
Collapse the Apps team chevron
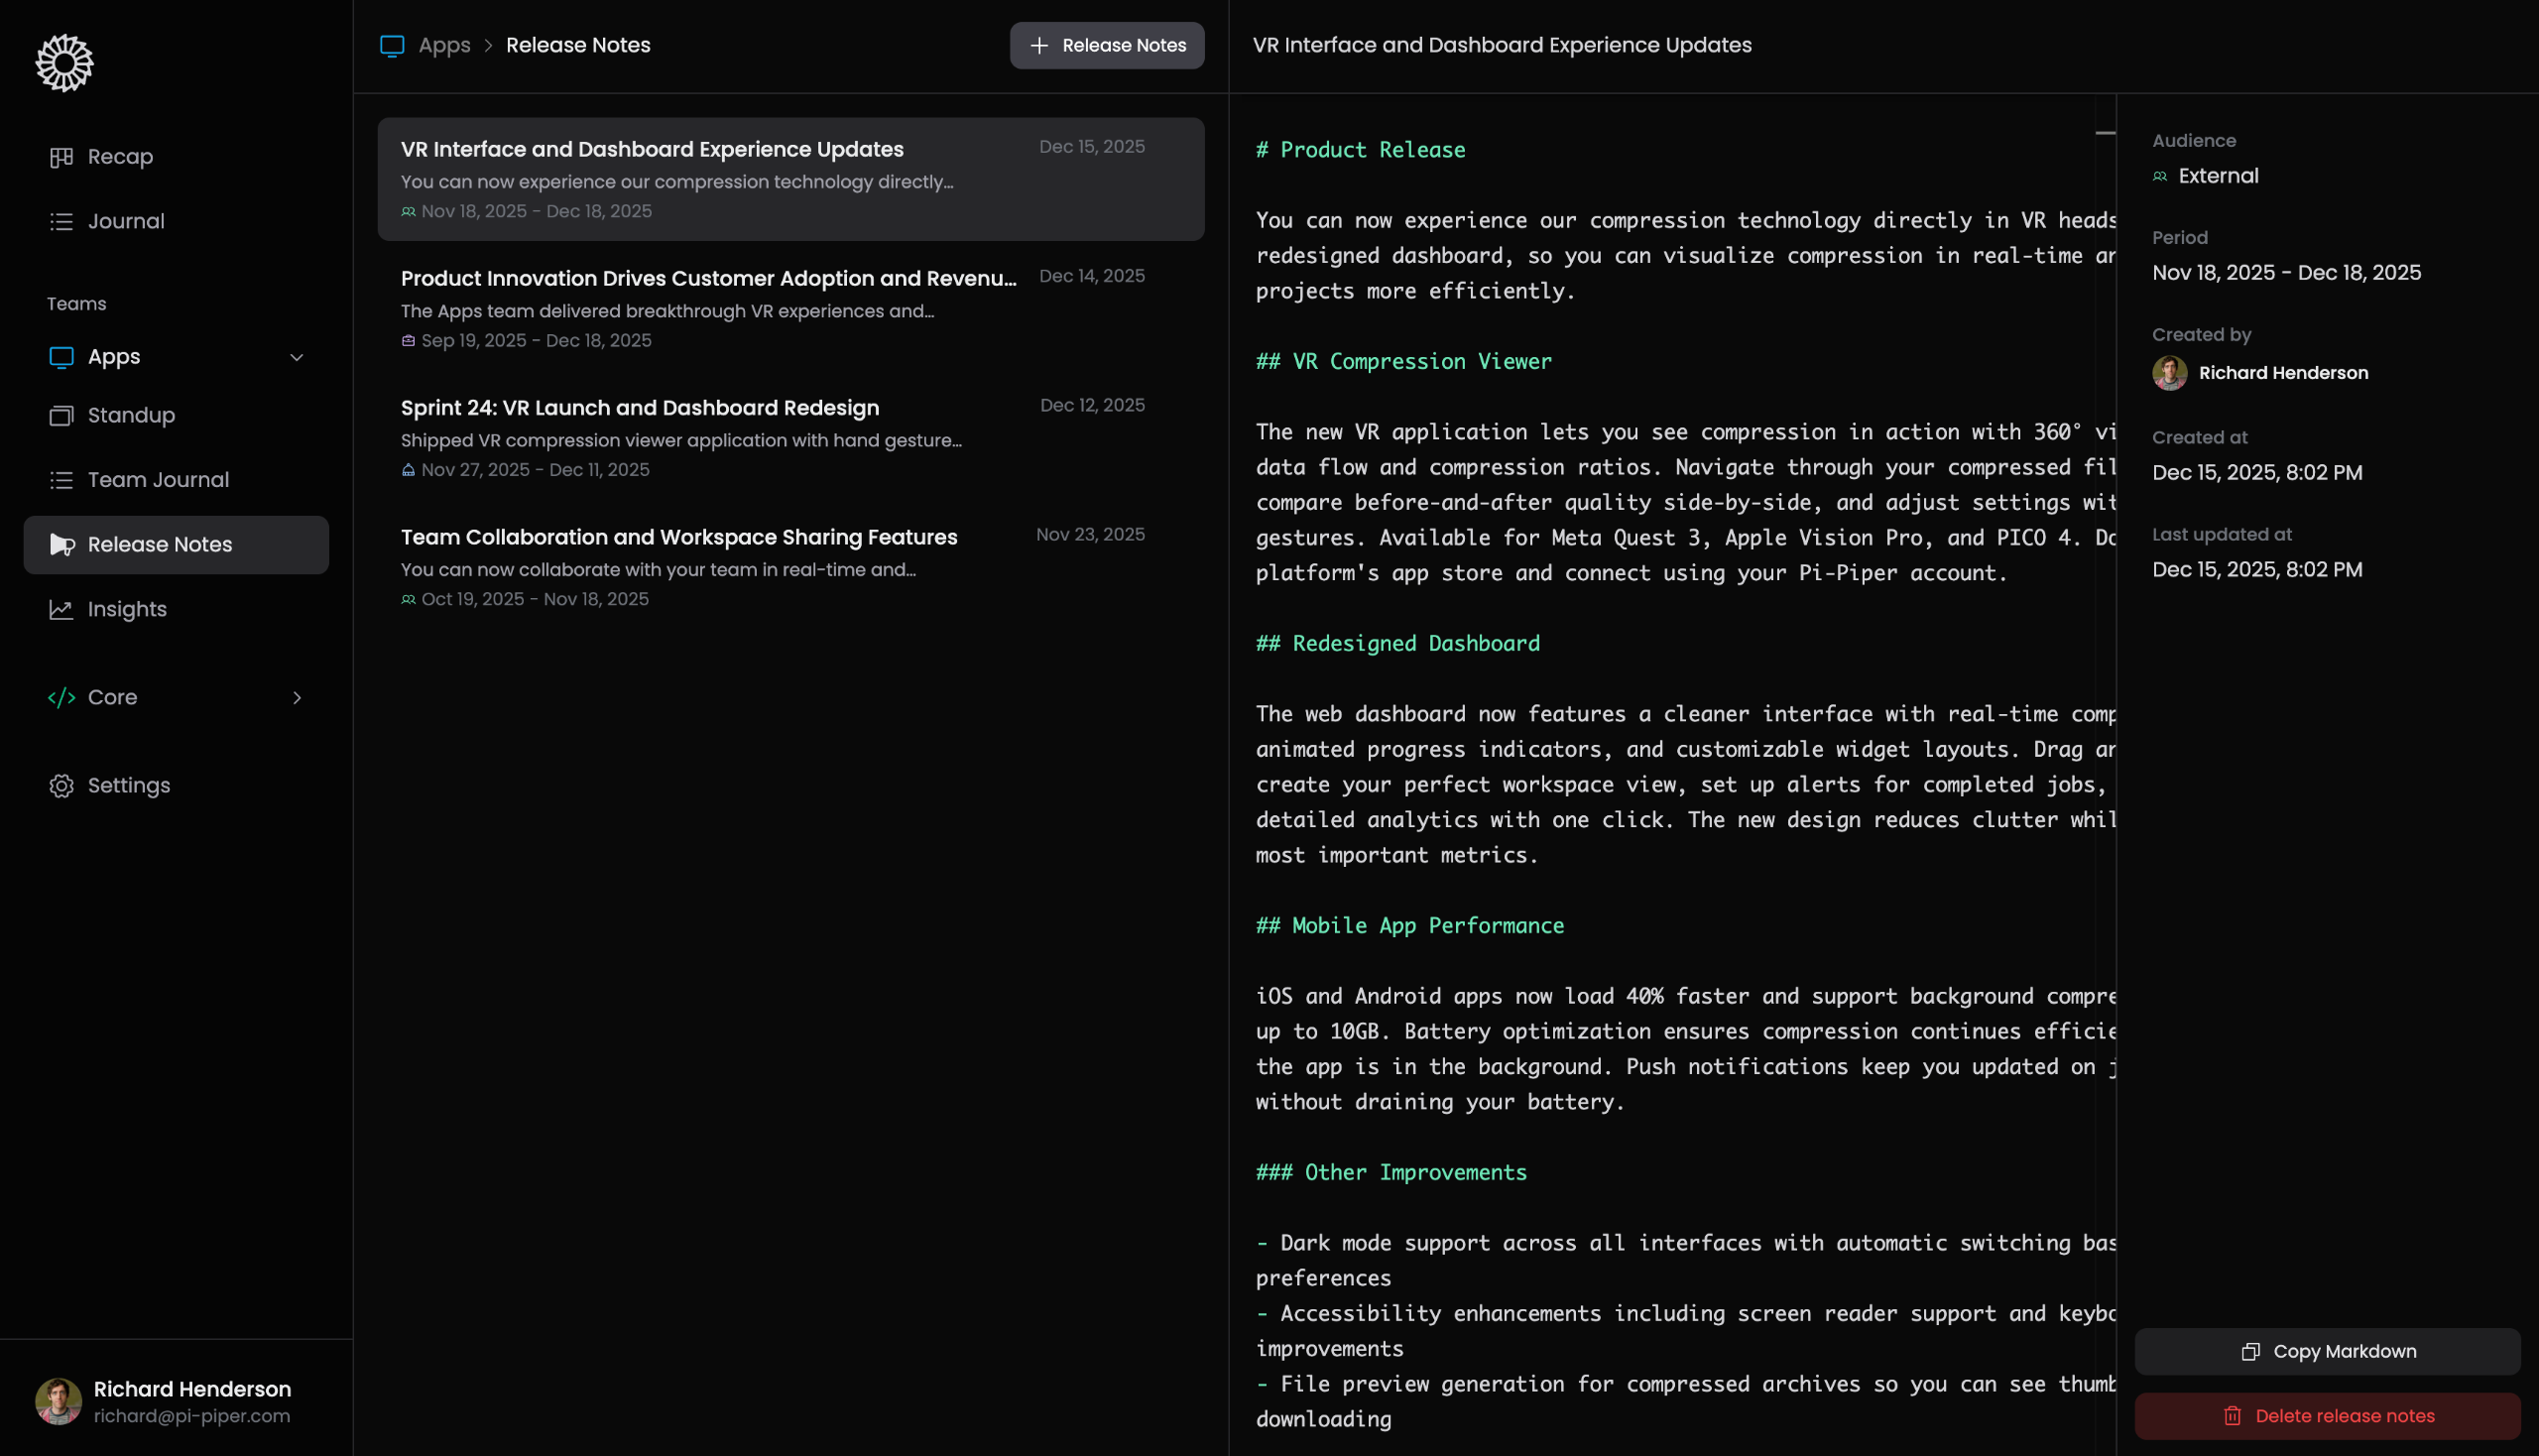(x=296, y=358)
